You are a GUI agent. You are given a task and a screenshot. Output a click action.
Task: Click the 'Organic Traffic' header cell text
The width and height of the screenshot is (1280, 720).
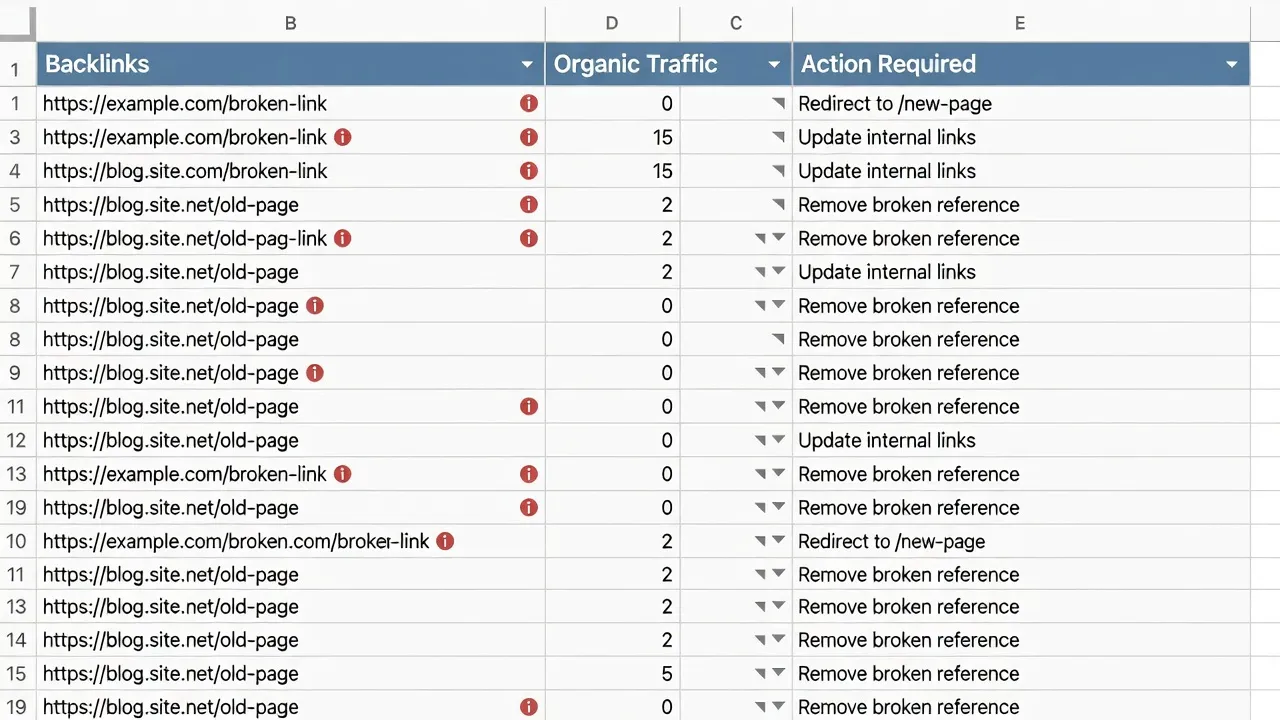pos(636,65)
